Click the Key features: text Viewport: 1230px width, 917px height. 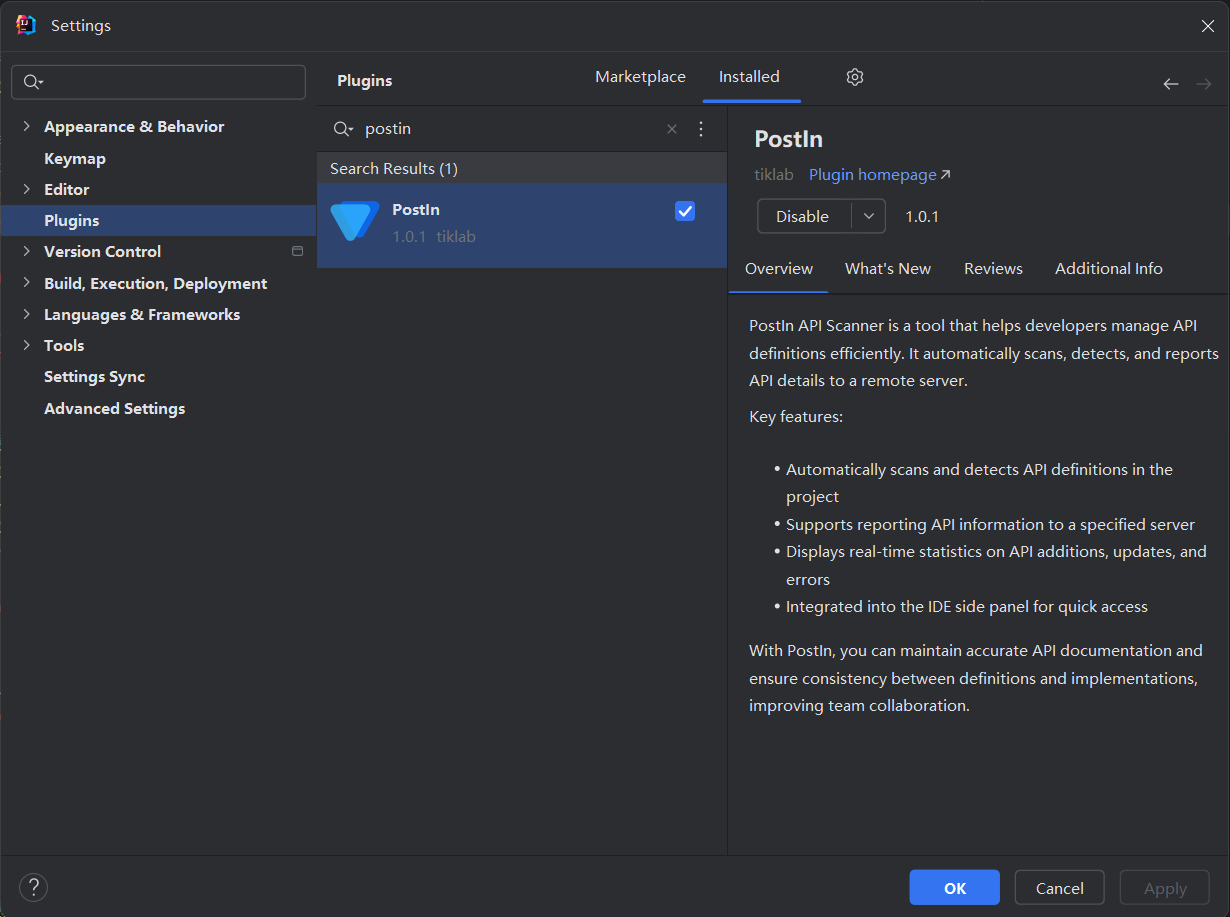[796, 416]
